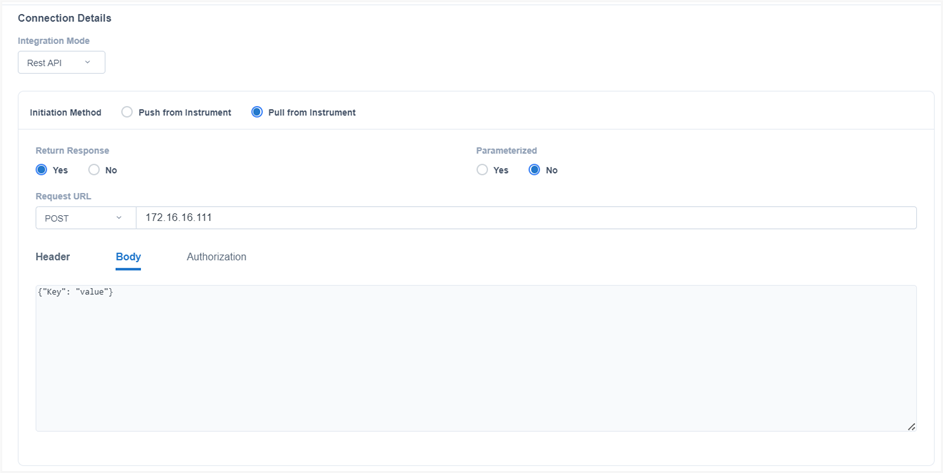The width and height of the screenshot is (943, 473).
Task: Select Push from Instrument radio button
Action: tap(127, 112)
